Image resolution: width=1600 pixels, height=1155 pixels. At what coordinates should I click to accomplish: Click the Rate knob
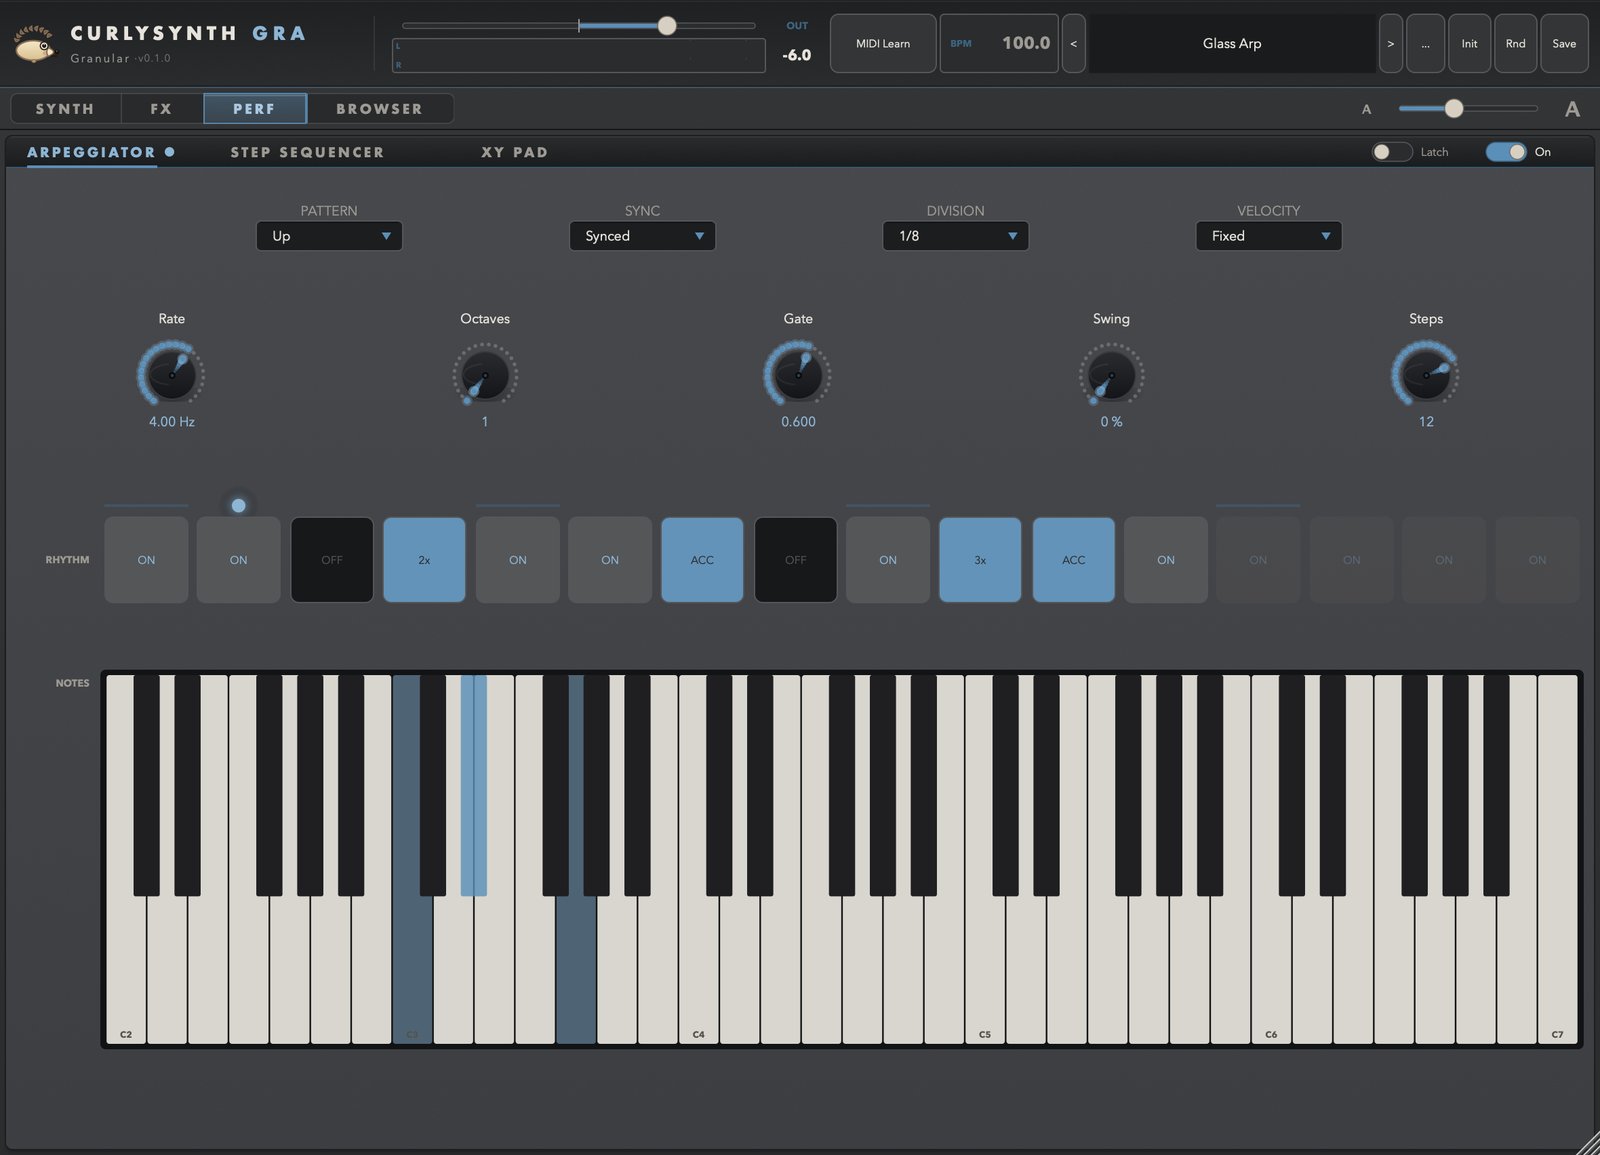click(x=171, y=375)
